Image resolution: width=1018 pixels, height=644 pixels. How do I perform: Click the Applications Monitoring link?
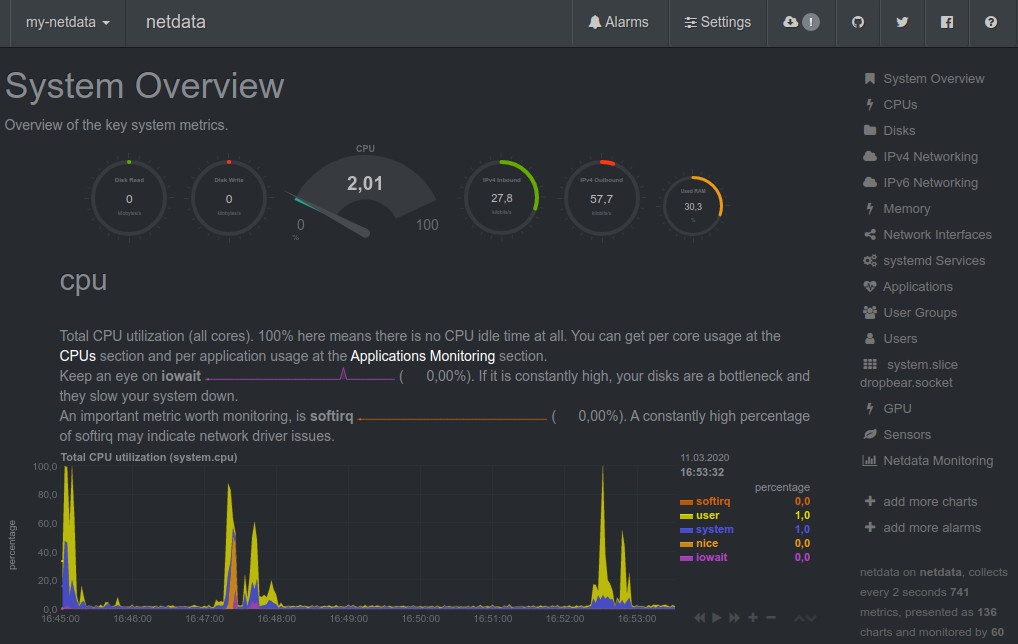tap(423, 356)
